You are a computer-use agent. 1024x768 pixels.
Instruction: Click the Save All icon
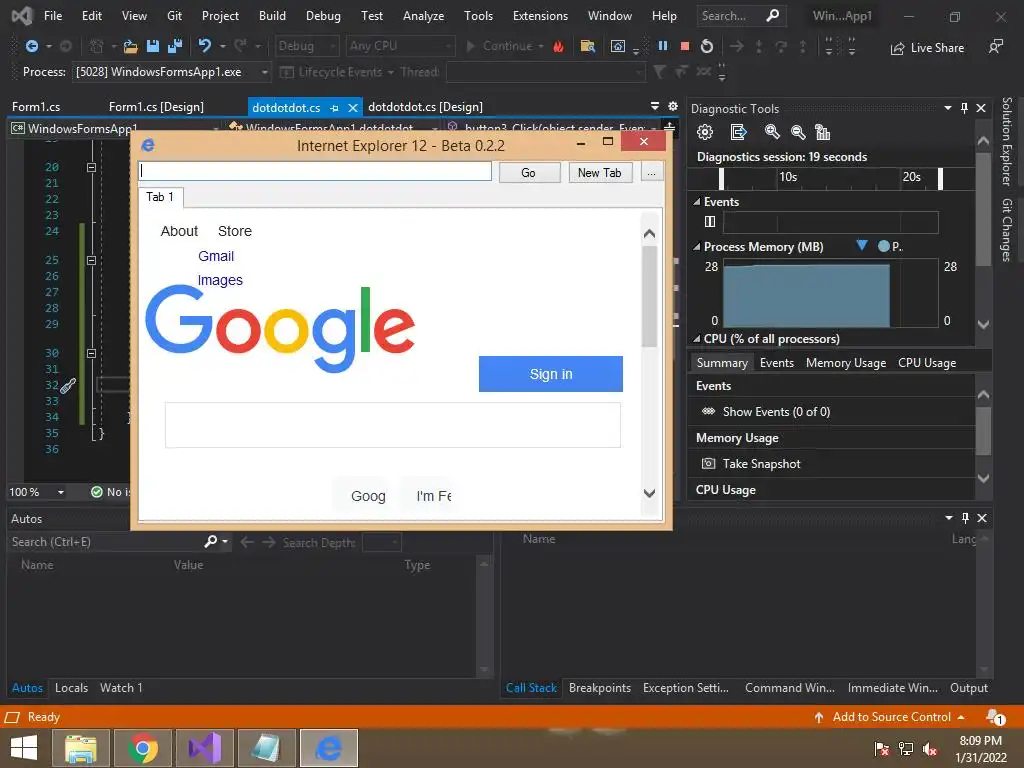point(174,46)
